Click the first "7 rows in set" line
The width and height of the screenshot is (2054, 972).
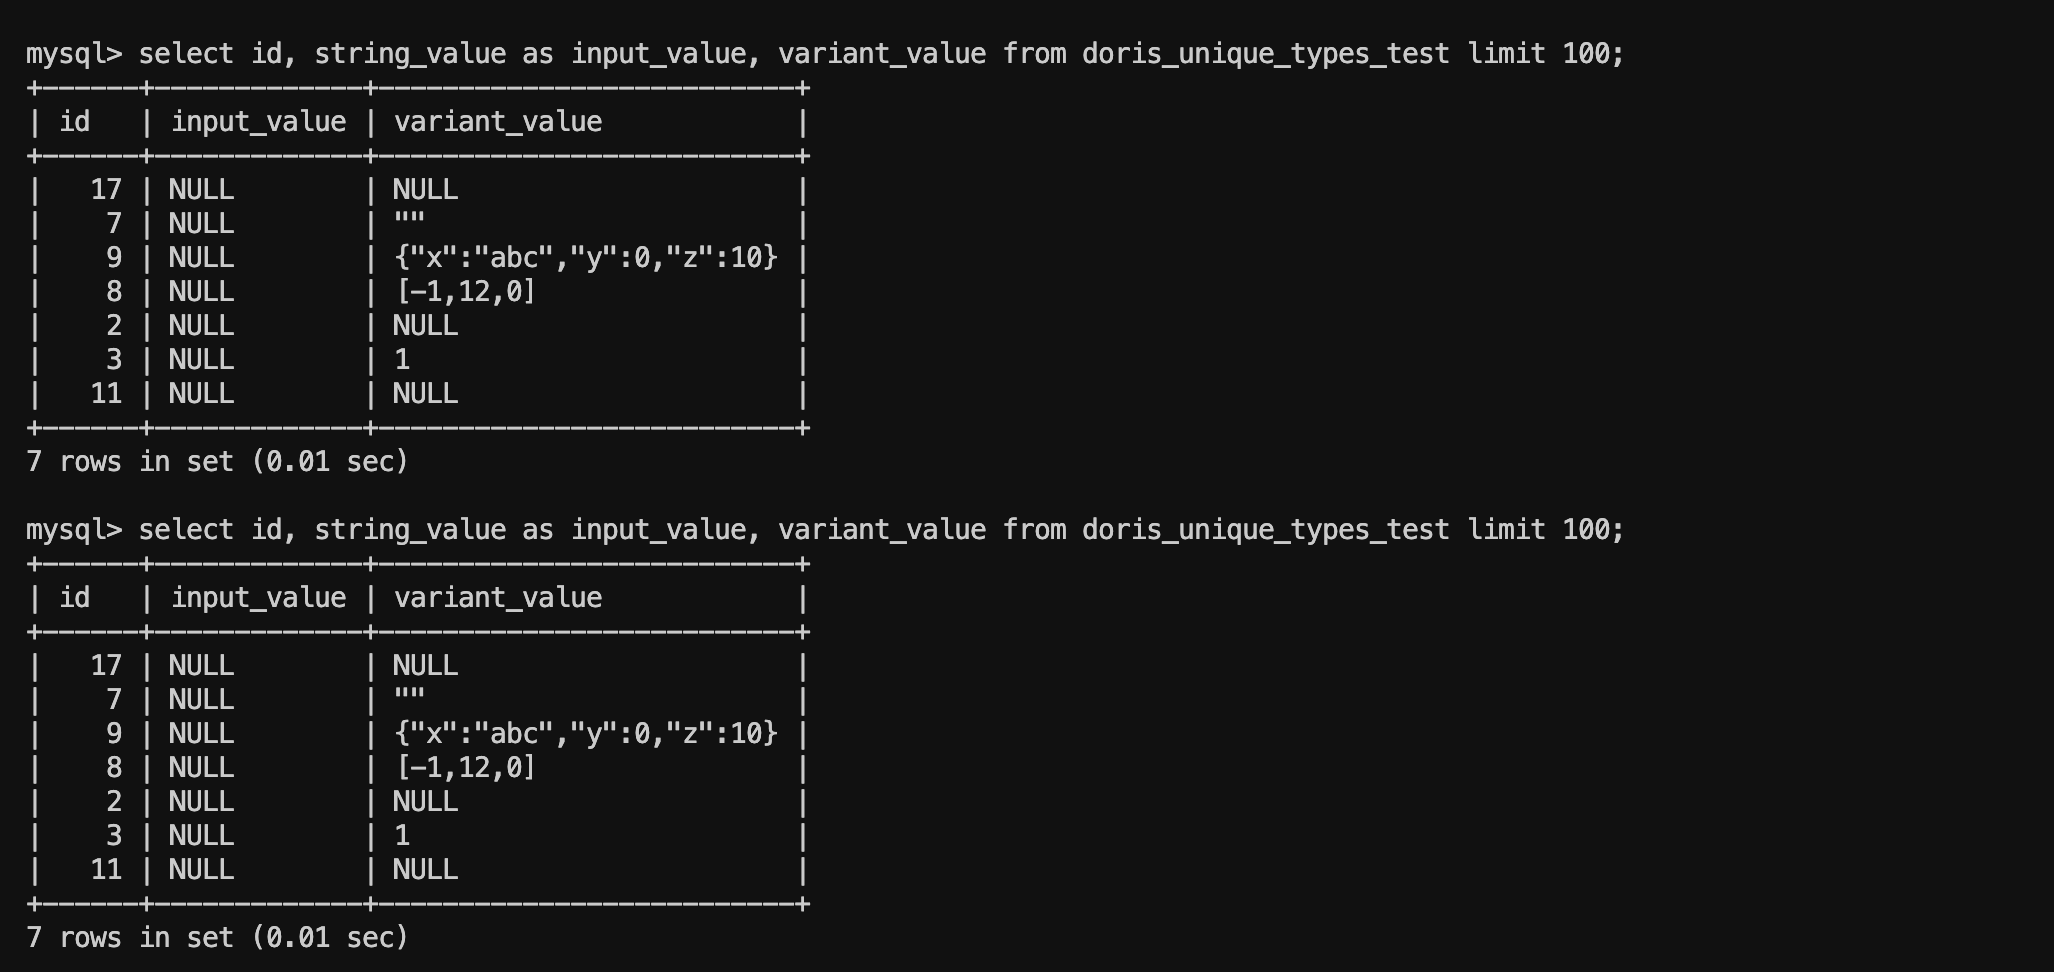217,461
